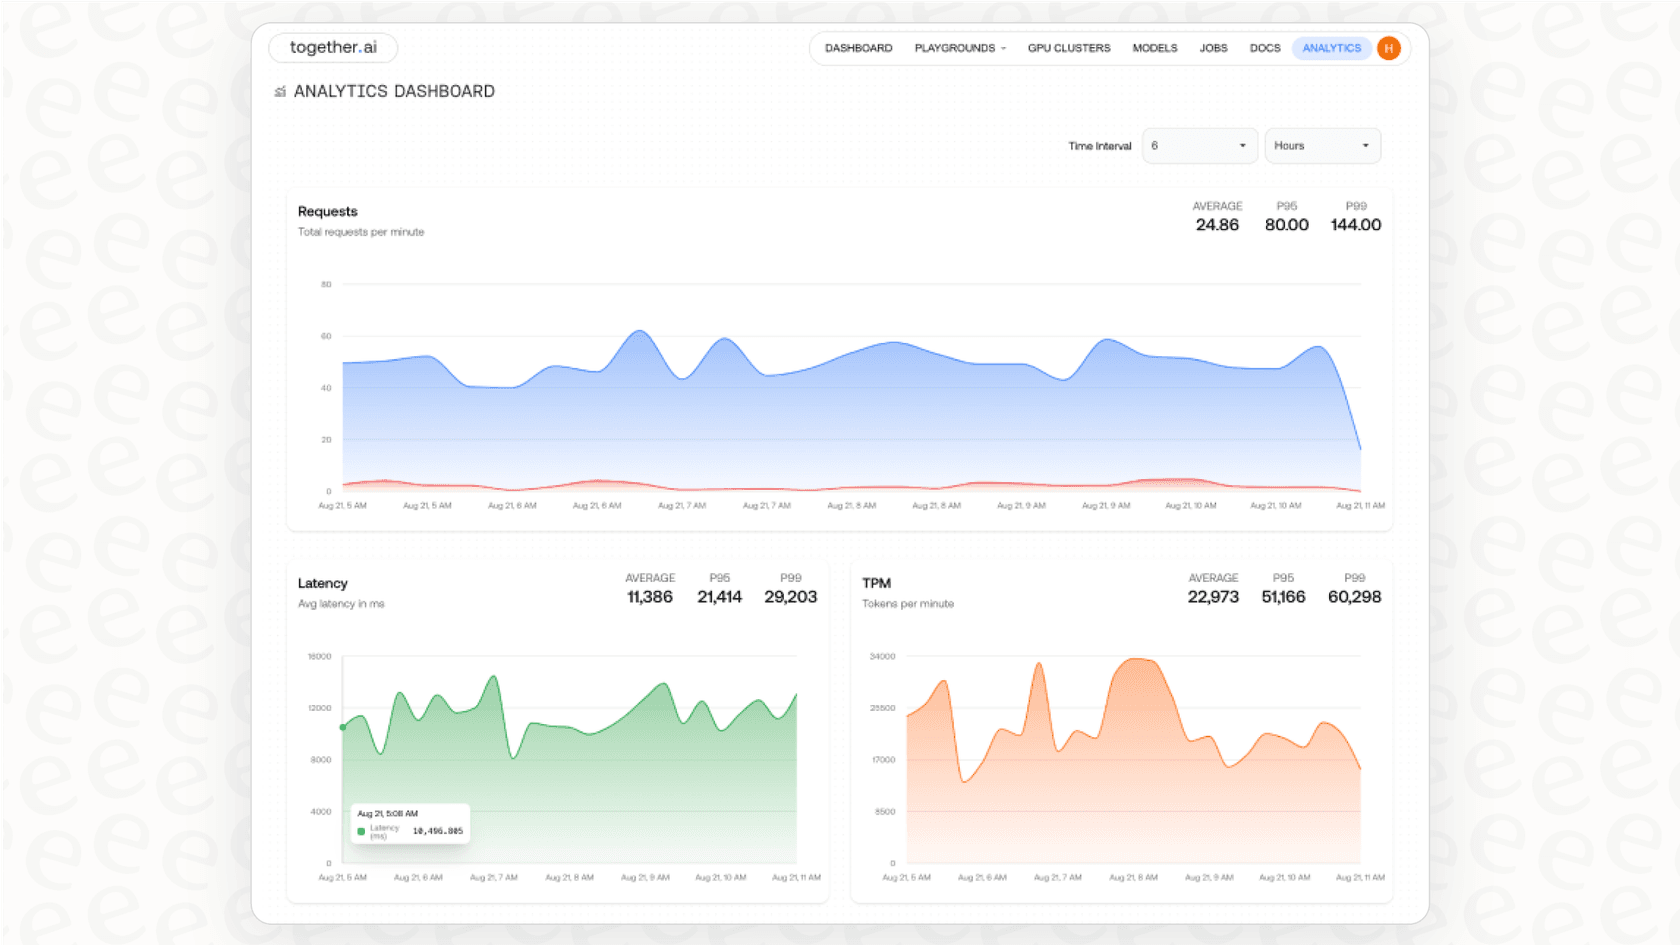The width and height of the screenshot is (1680, 945).
Task: Click the Average value 11,386 in Latency panel
Action: [648, 596]
